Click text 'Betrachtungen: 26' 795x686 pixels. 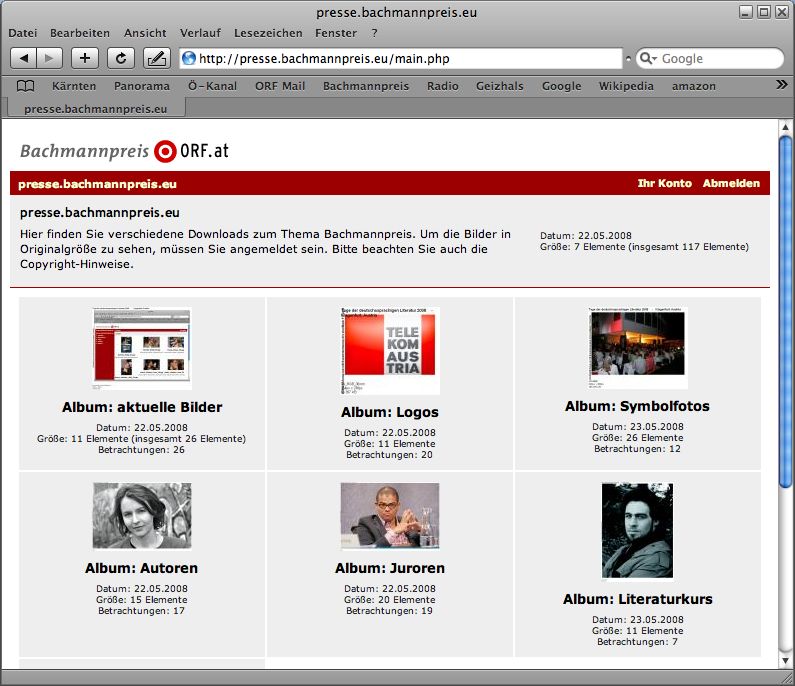tap(141, 450)
